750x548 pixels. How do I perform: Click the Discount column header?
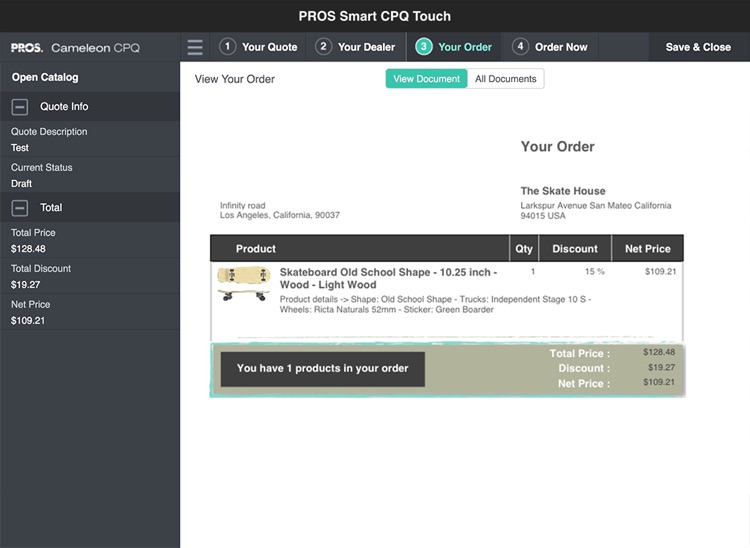[x=575, y=249]
